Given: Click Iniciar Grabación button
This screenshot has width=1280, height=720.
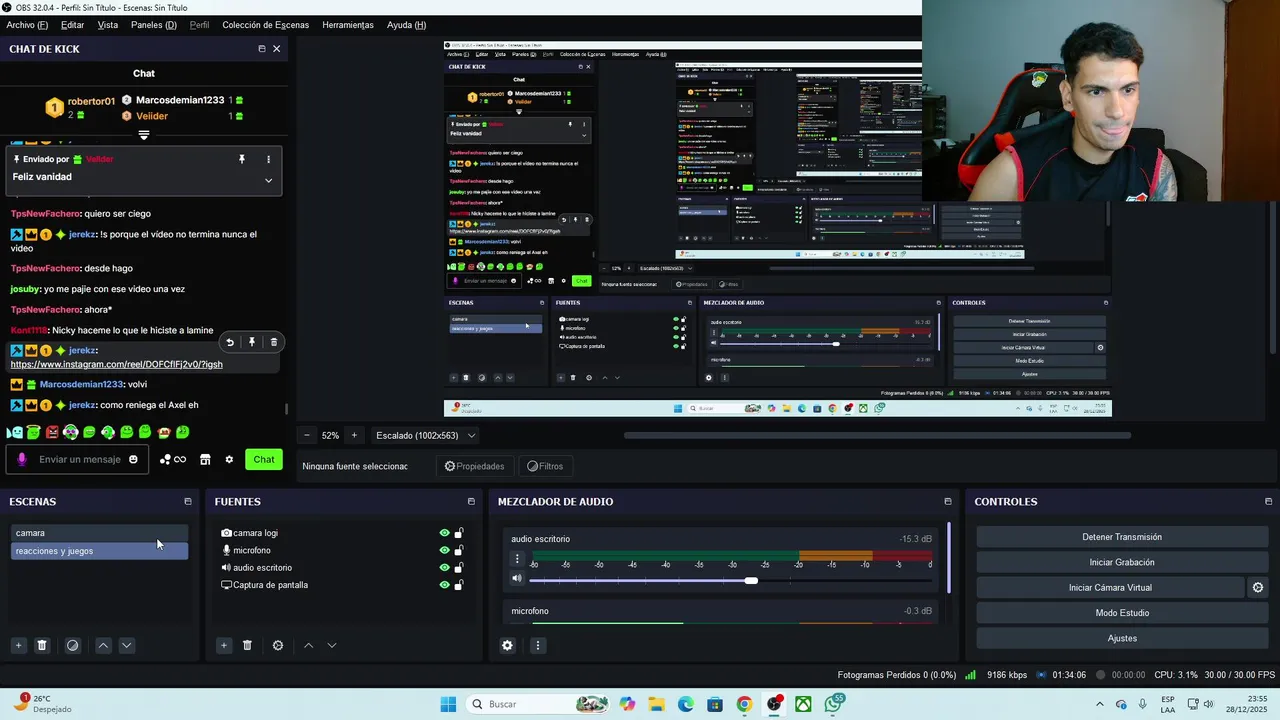Looking at the screenshot, I should click(x=1122, y=562).
